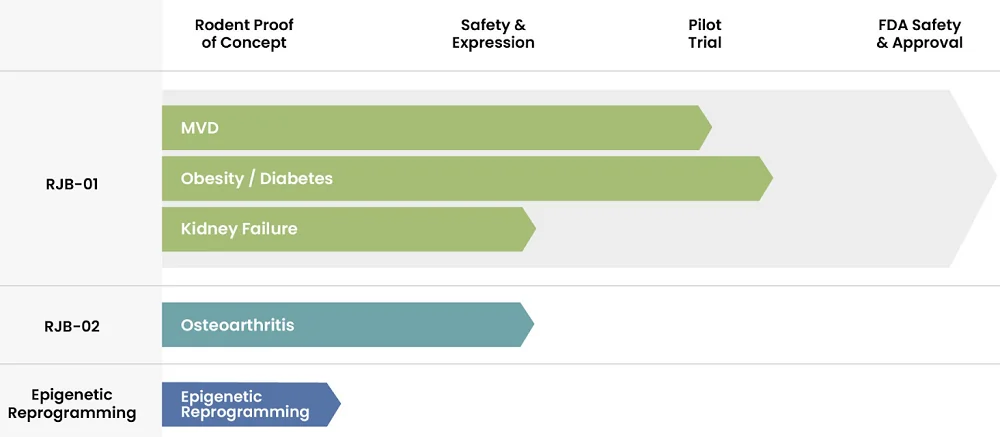The image size is (1000, 437).
Task: Select the RJB-02 row label
Action: click(x=72, y=327)
